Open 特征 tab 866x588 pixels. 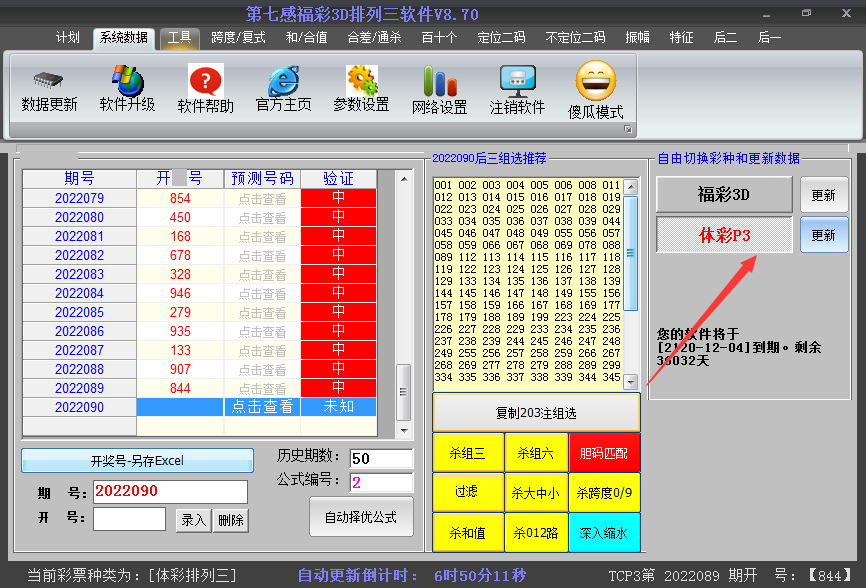(x=681, y=38)
